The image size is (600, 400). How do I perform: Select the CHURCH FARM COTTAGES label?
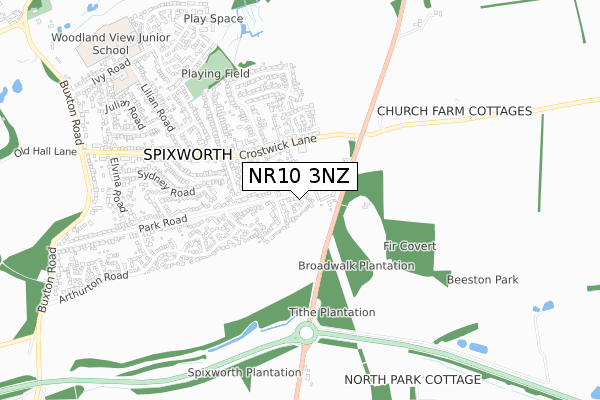point(455,111)
